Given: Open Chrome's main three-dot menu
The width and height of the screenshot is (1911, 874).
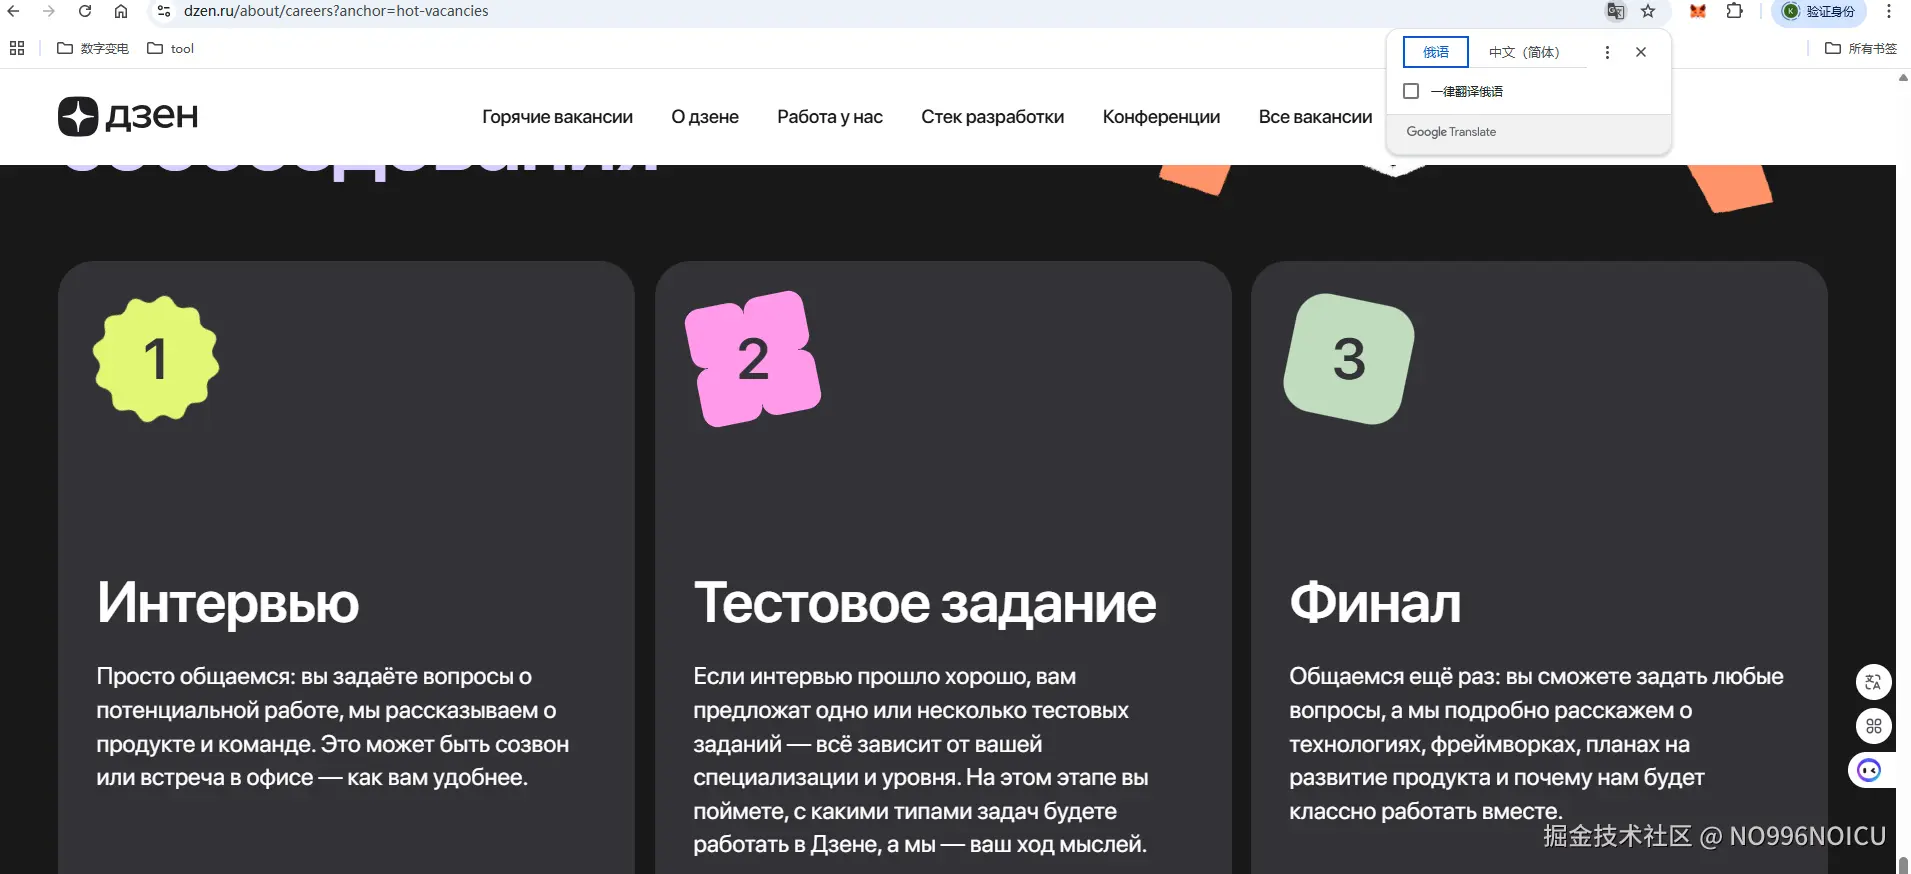Looking at the screenshot, I should pyautogui.click(x=1889, y=11).
